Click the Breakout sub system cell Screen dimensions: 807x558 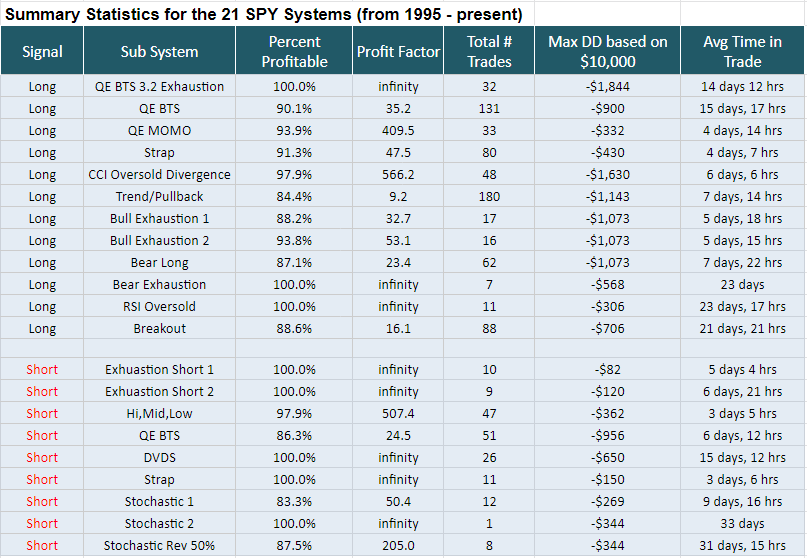pyautogui.click(x=159, y=328)
